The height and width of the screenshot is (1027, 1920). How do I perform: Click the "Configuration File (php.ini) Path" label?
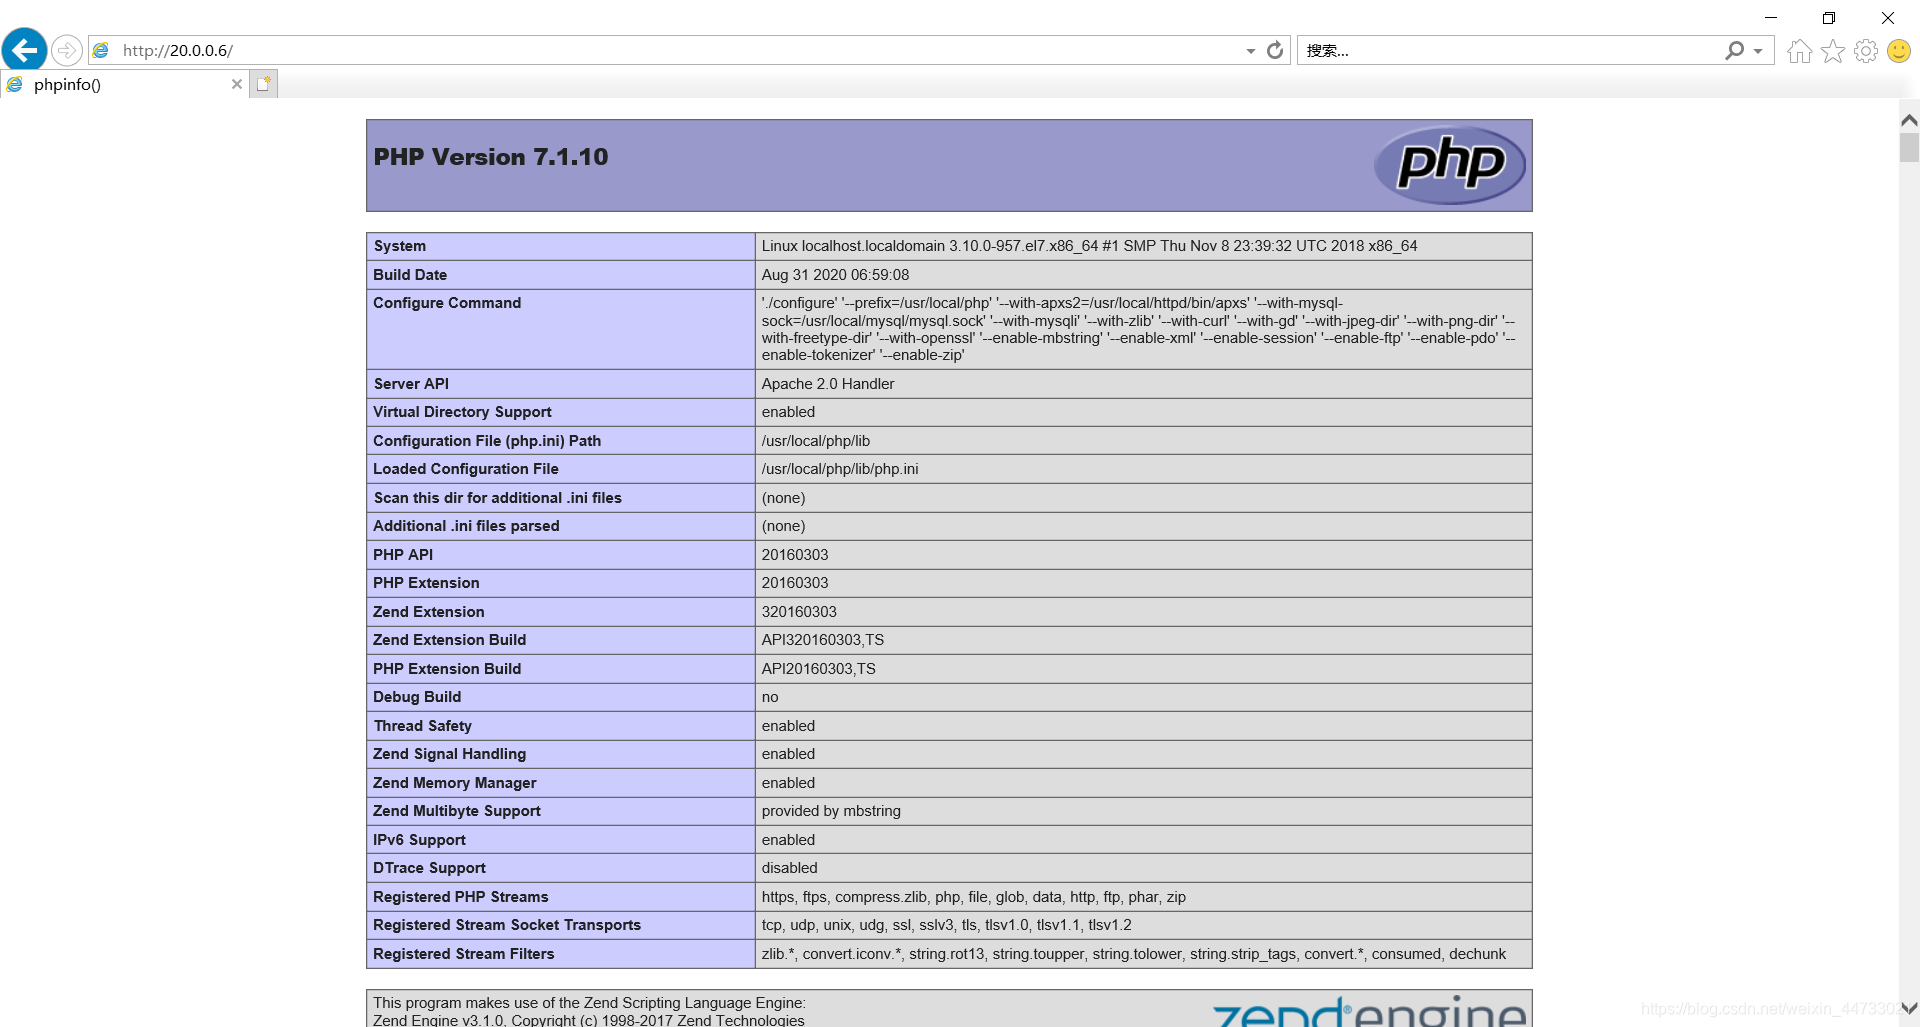pos(487,441)
